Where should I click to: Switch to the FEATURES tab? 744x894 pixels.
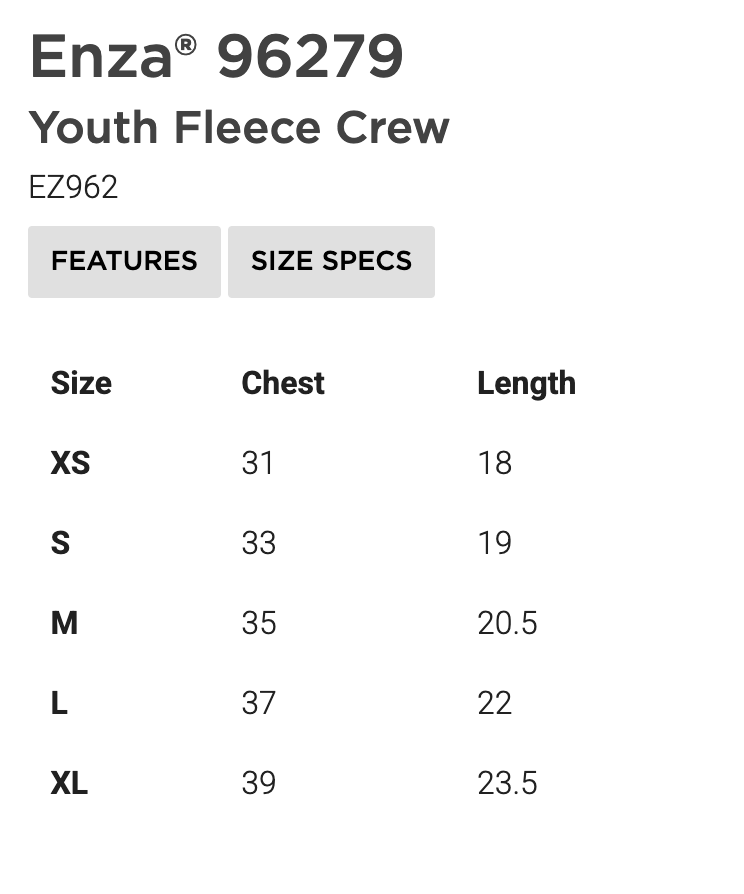tap(124, 261)
